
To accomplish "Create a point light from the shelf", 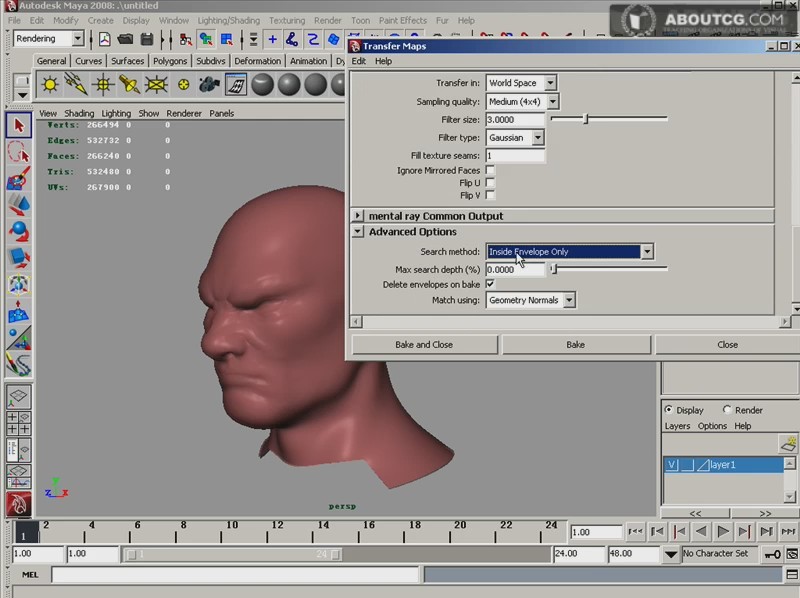I will [103, 84].
